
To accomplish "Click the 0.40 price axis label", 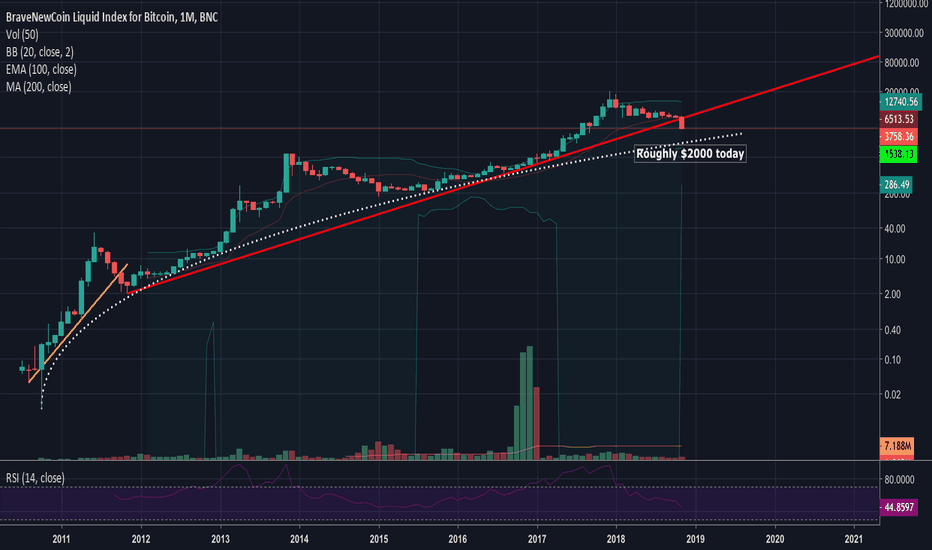I will (x=893, y=330).
